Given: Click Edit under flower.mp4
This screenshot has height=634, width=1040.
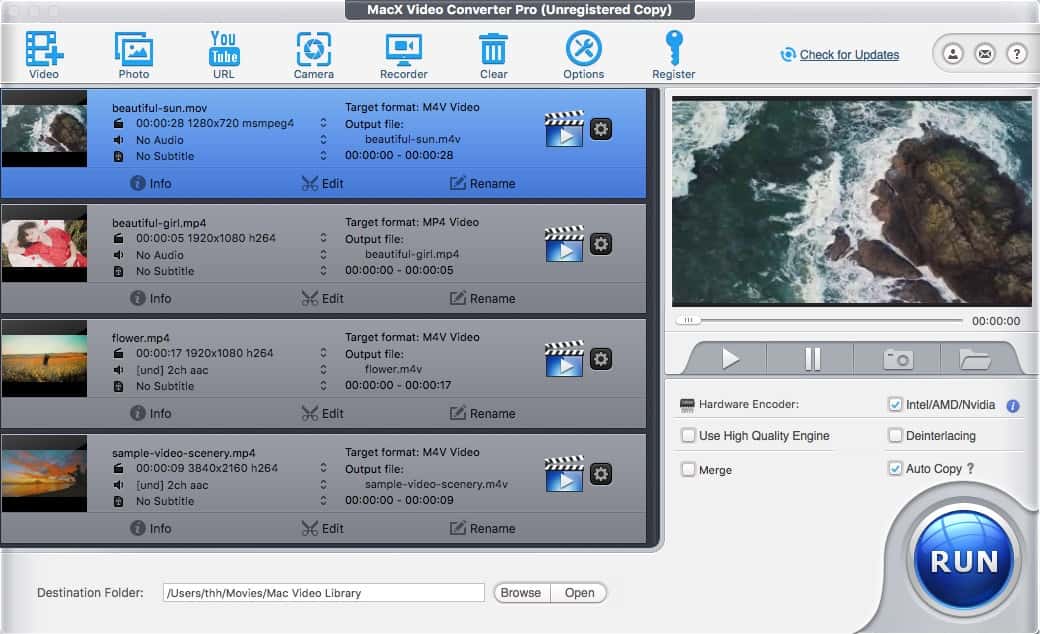Looking at the screenshot, I should 322,413.
